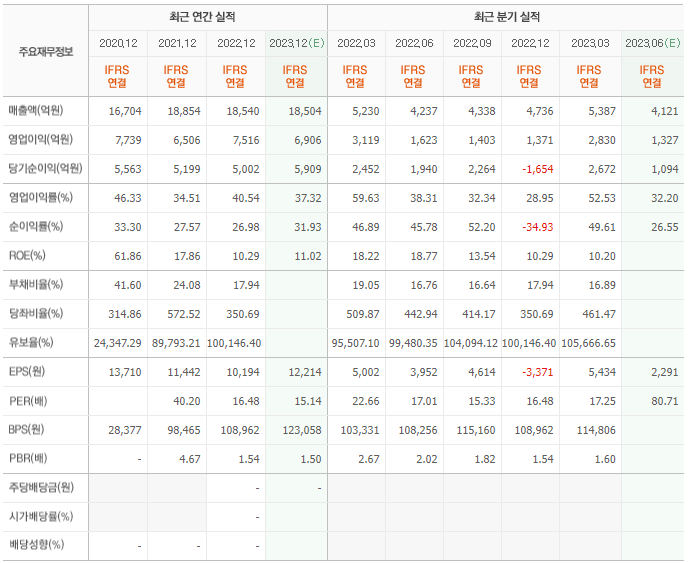Click the 61.86 ROE value
This screenshot has width=691, height=563.
coord(128,256)
